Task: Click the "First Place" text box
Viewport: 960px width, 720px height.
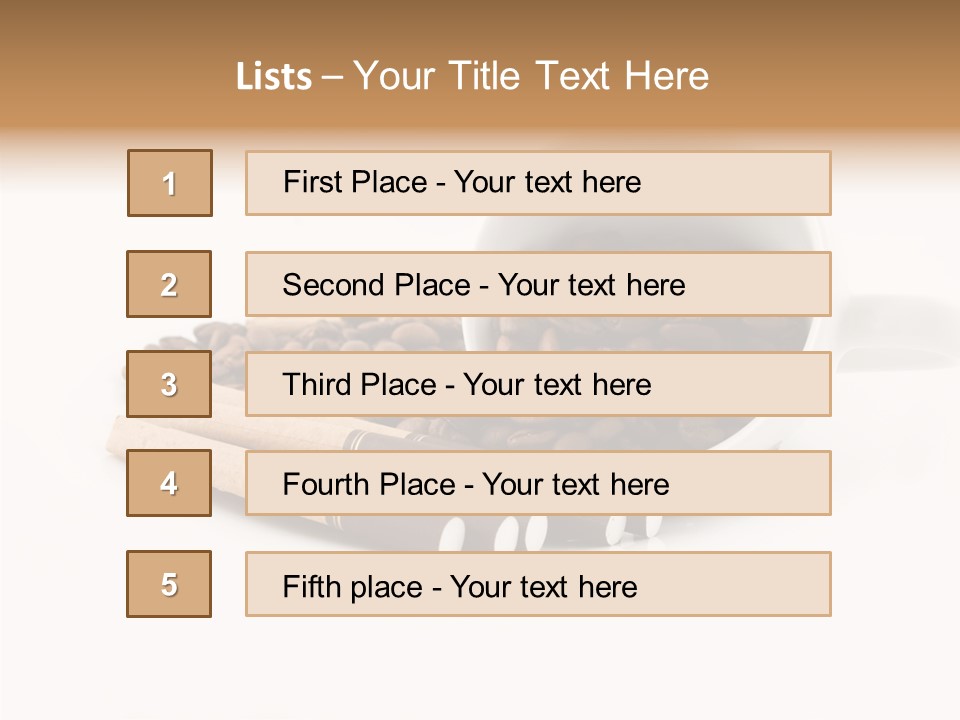Action: point(537,183)
